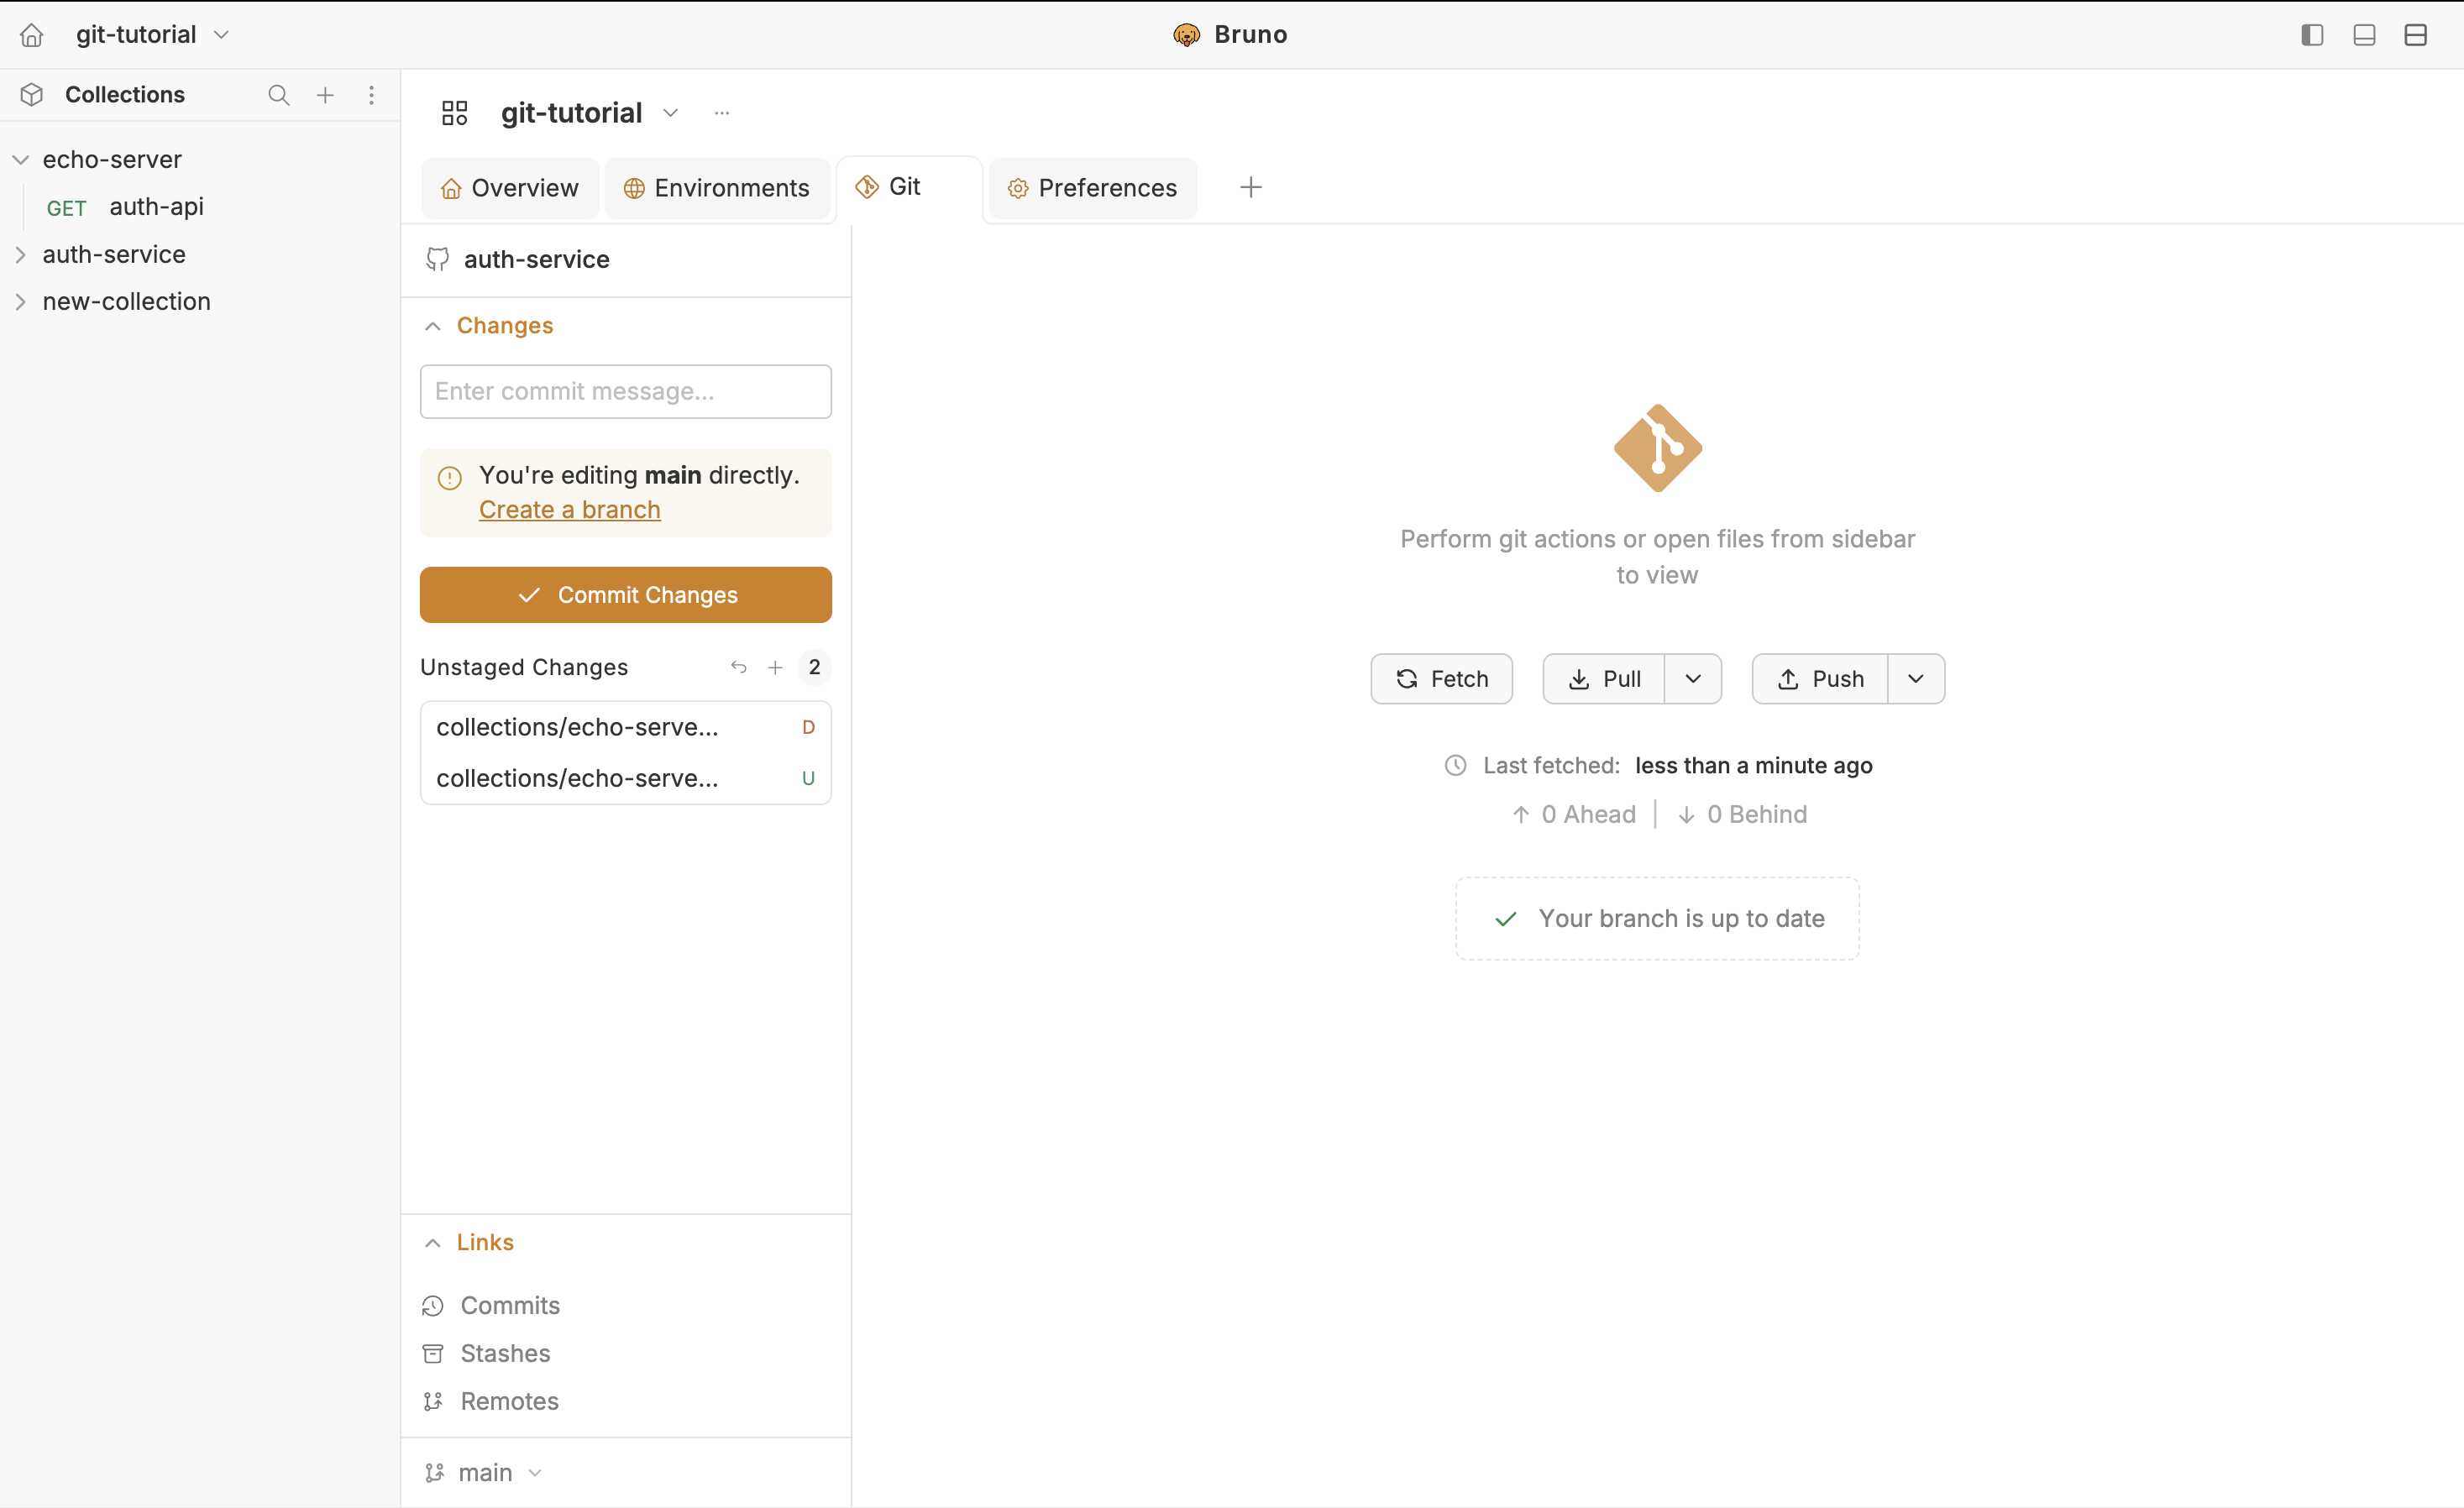Search collections with the magnifier icon
The image size is (2464, 1508).
(279, 95)
